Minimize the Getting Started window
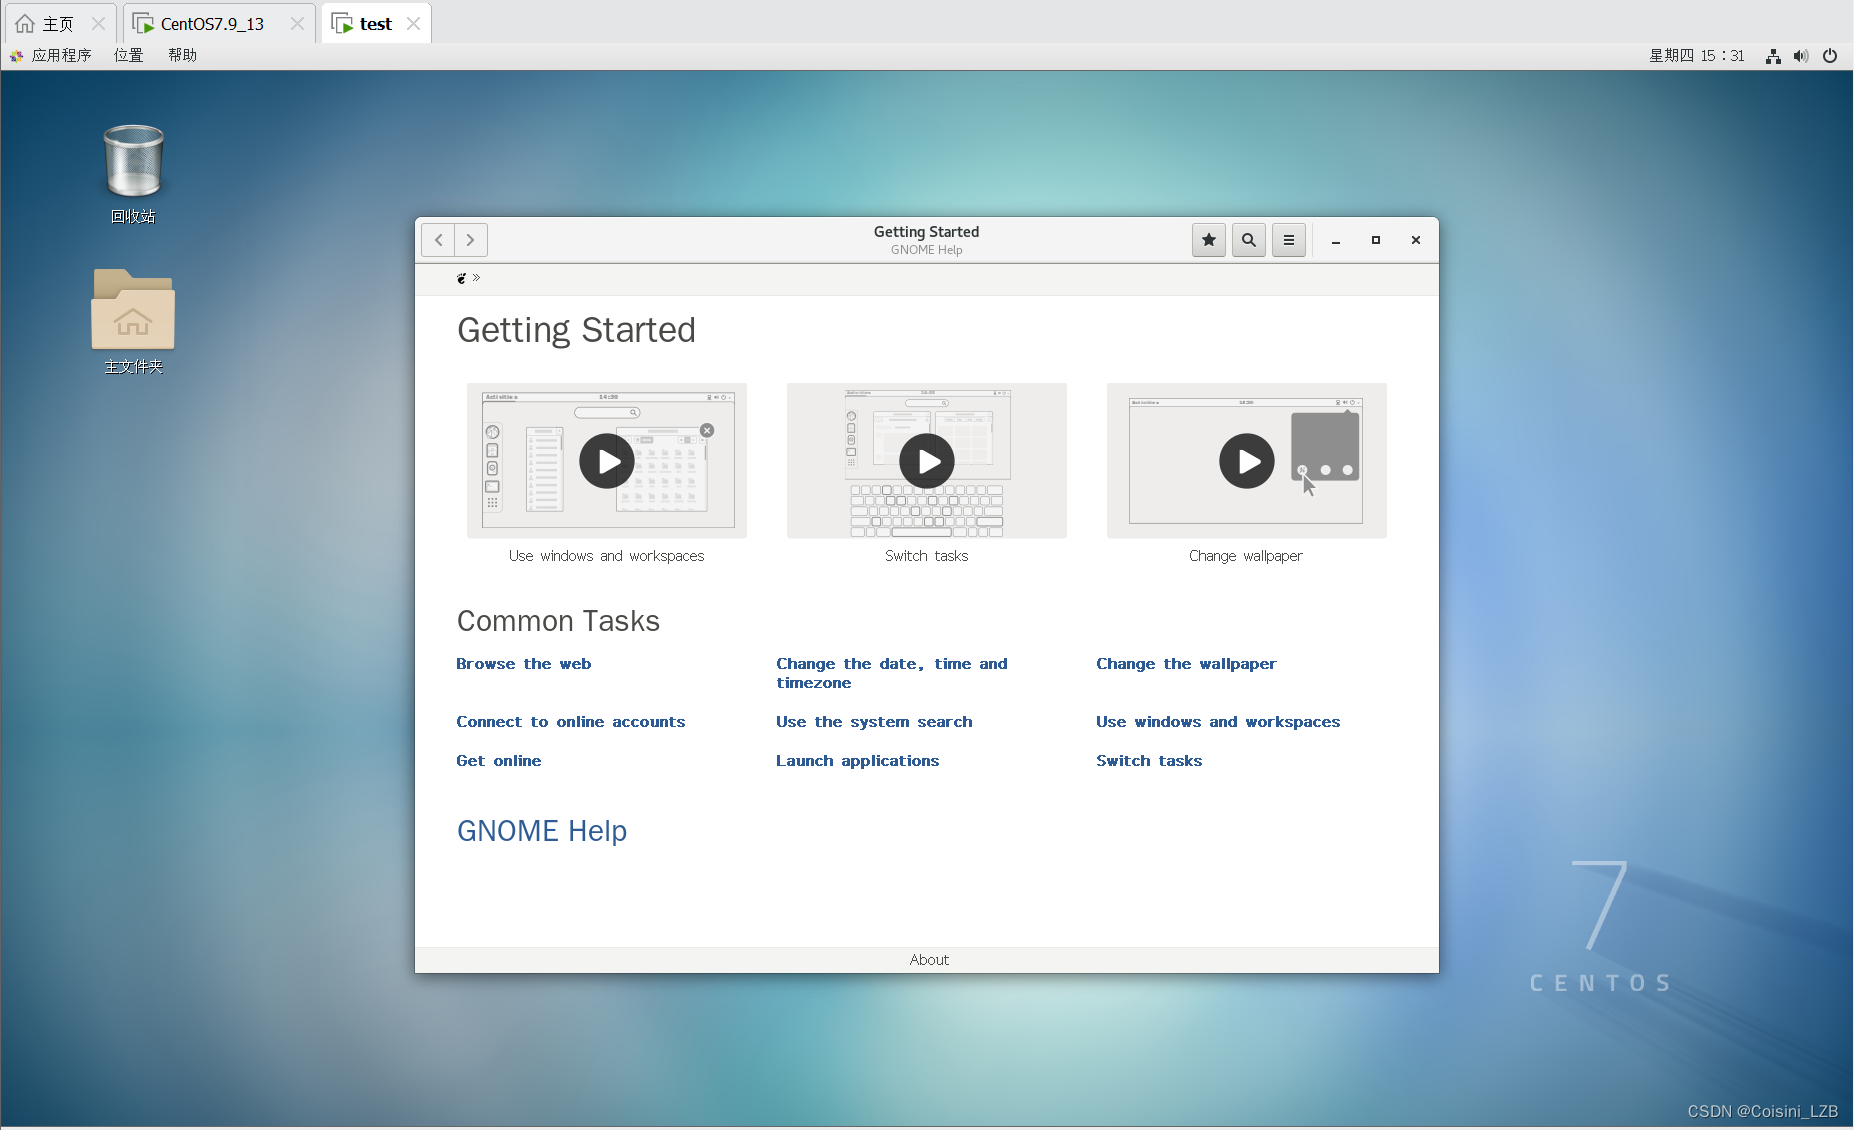Screen dimensions: 1854x1130 coord(1336,240)
